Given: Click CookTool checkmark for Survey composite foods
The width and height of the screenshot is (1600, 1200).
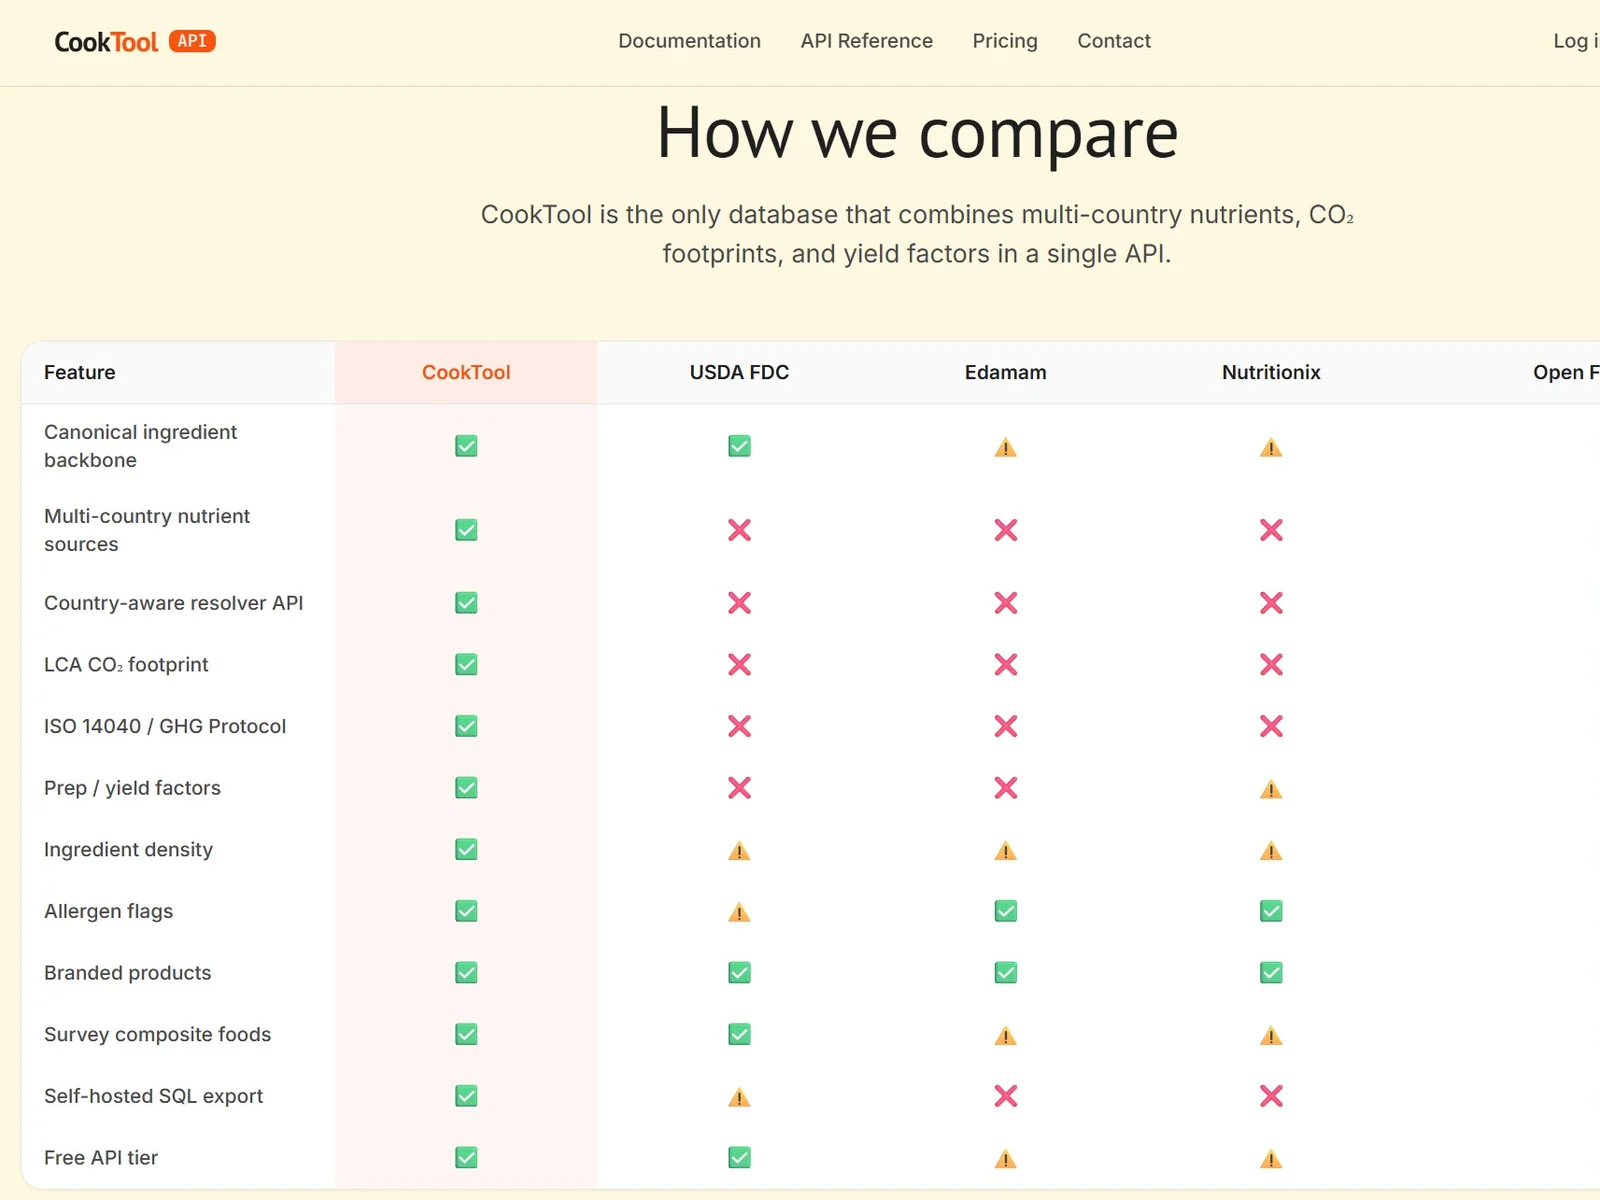Looking at the screenshot, I should click(x=466, y=1034).
